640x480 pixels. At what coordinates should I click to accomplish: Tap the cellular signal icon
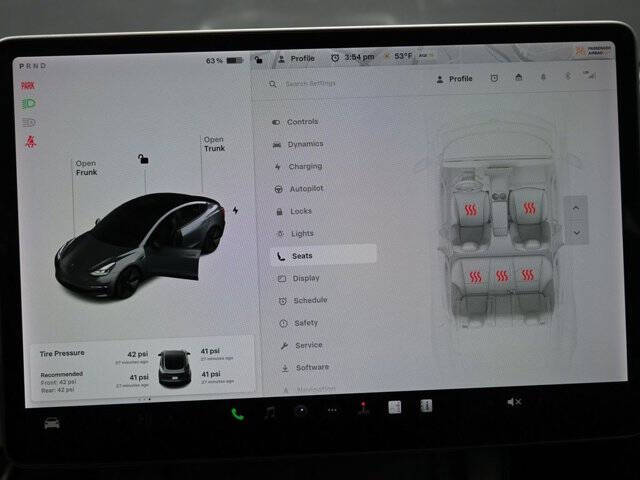590,75
